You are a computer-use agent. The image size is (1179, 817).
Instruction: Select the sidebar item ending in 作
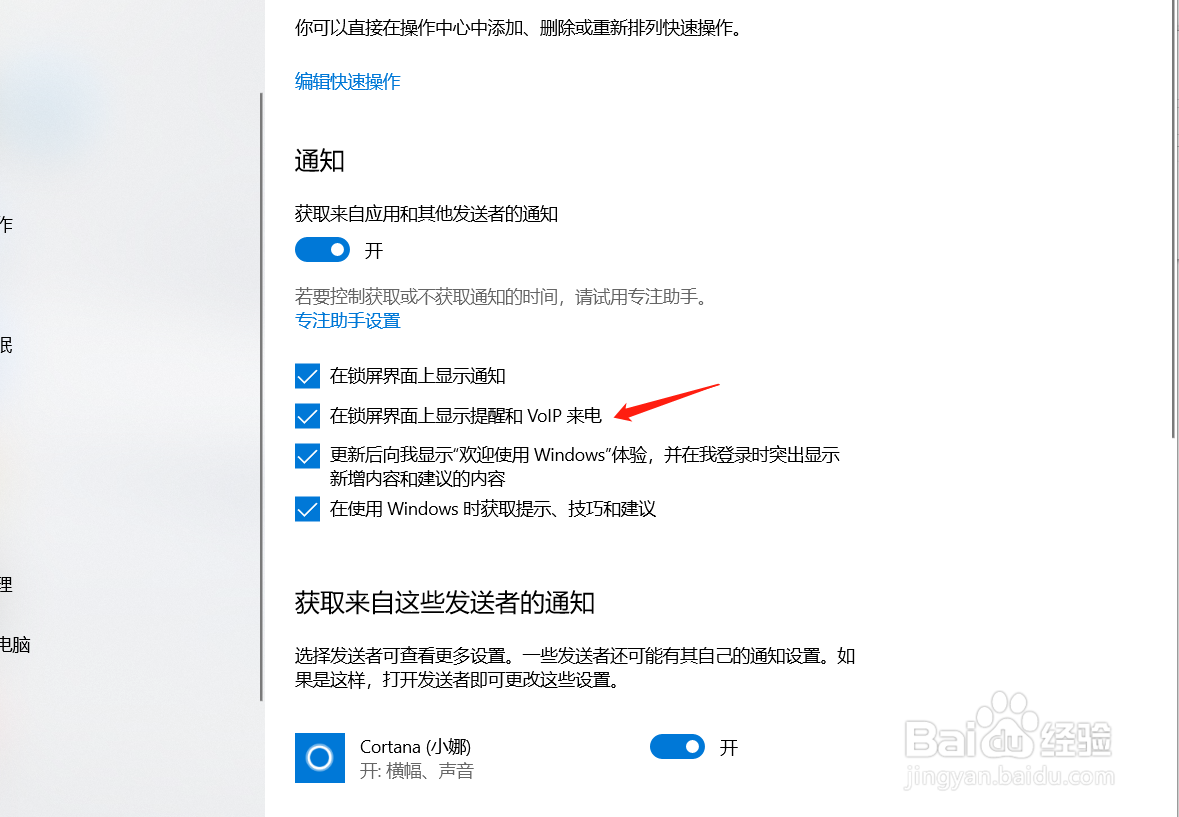(6, 224)
